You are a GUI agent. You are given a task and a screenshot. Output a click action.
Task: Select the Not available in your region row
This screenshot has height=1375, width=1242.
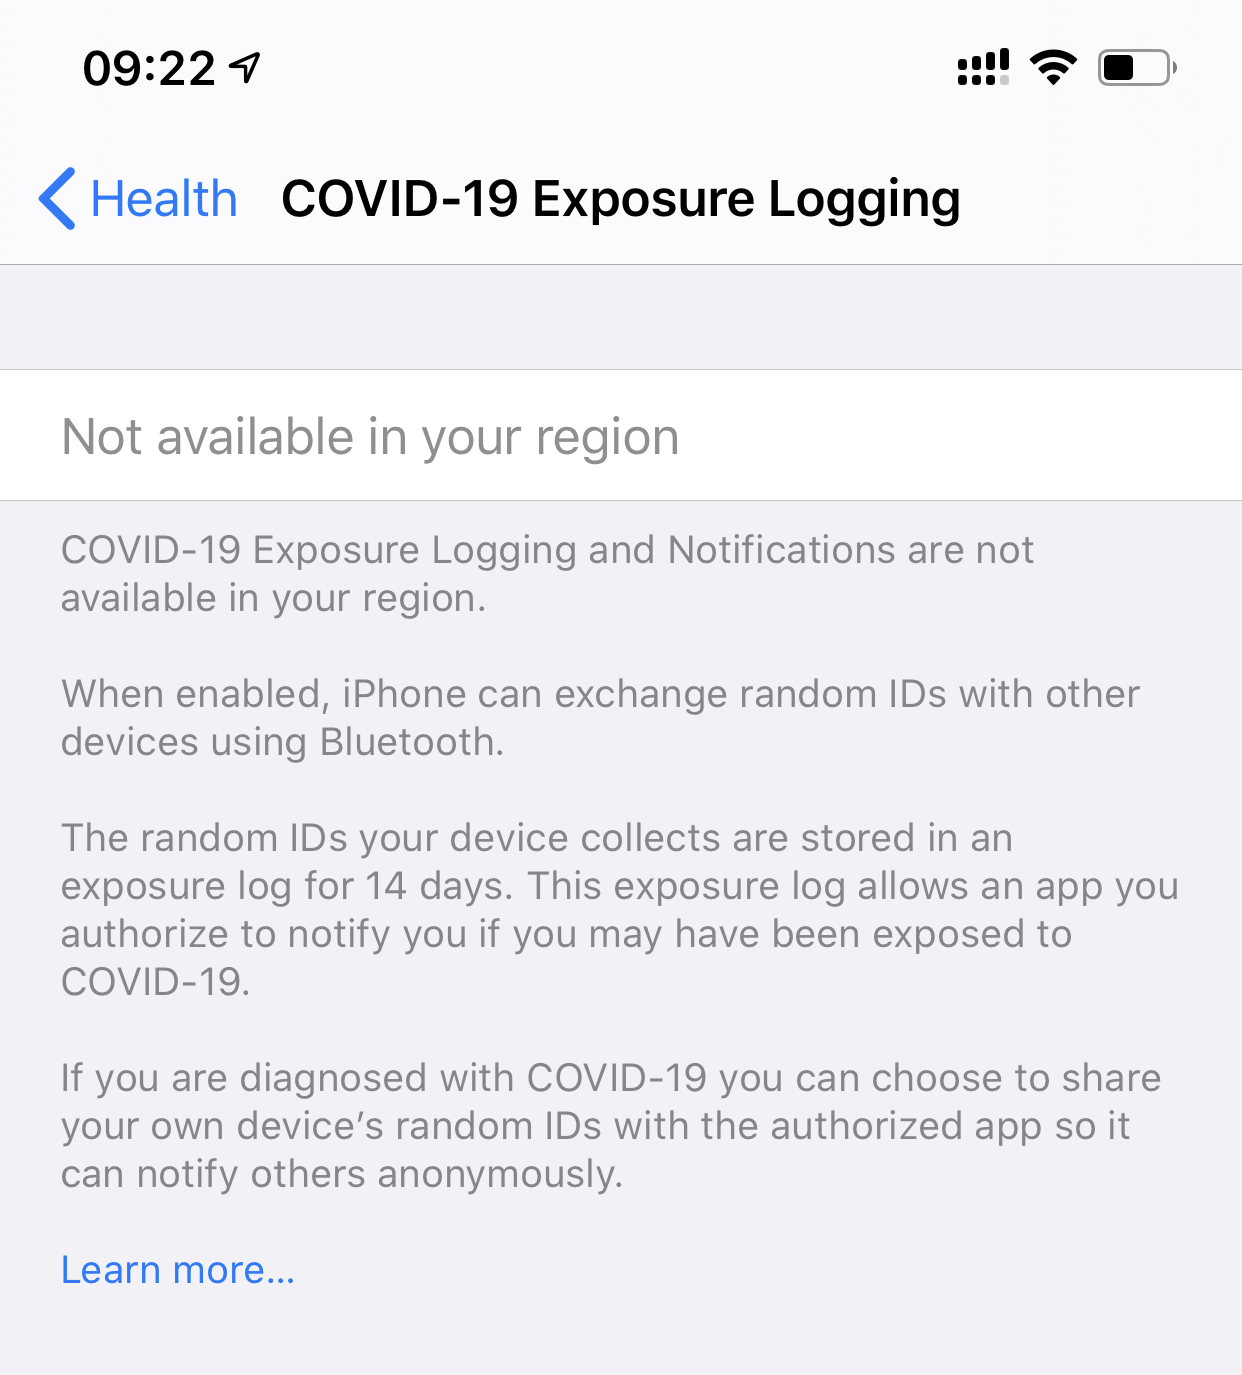coord(621,436)
